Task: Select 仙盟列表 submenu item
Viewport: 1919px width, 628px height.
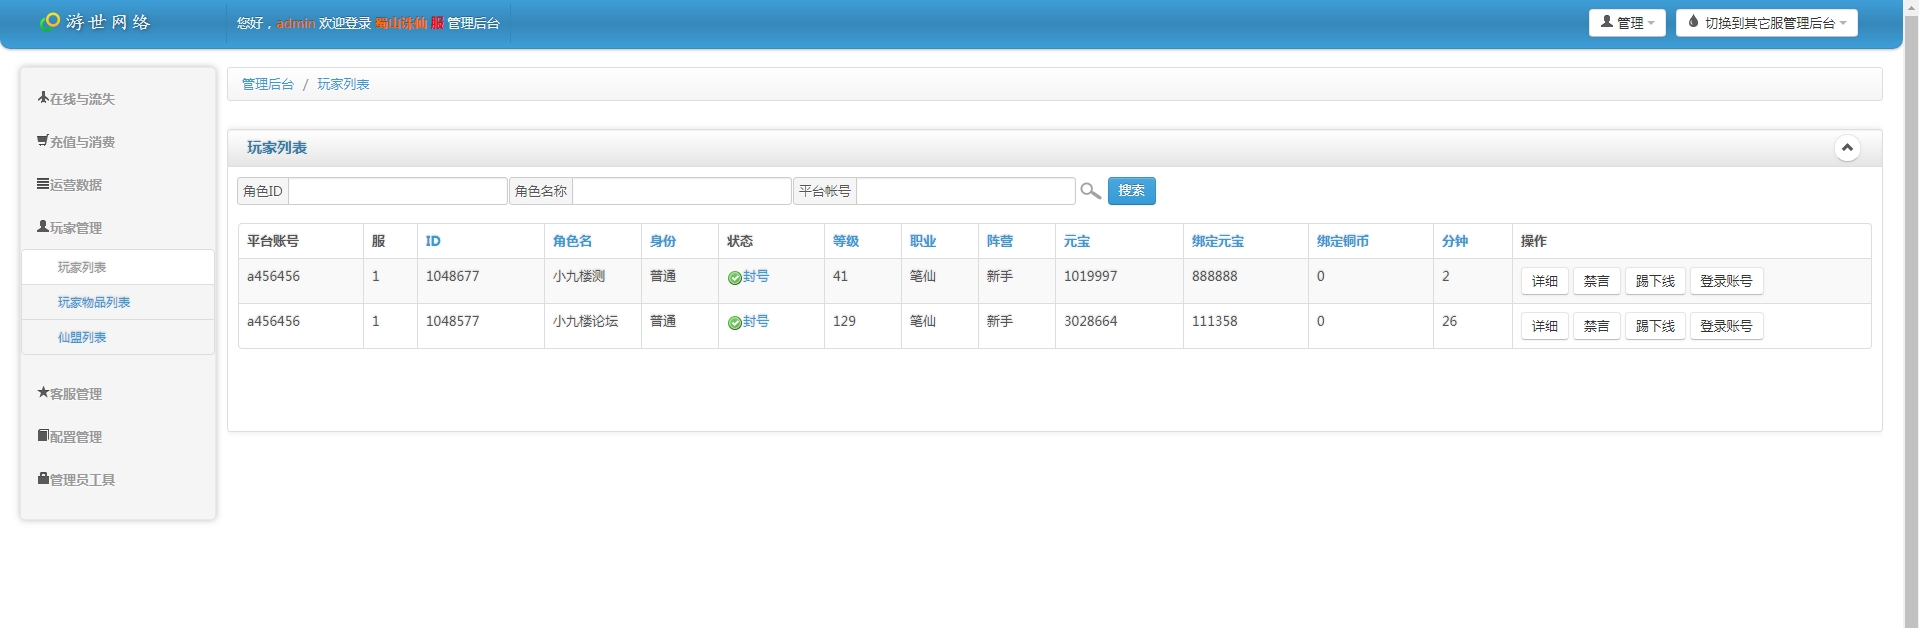Action: pos(82,338)
